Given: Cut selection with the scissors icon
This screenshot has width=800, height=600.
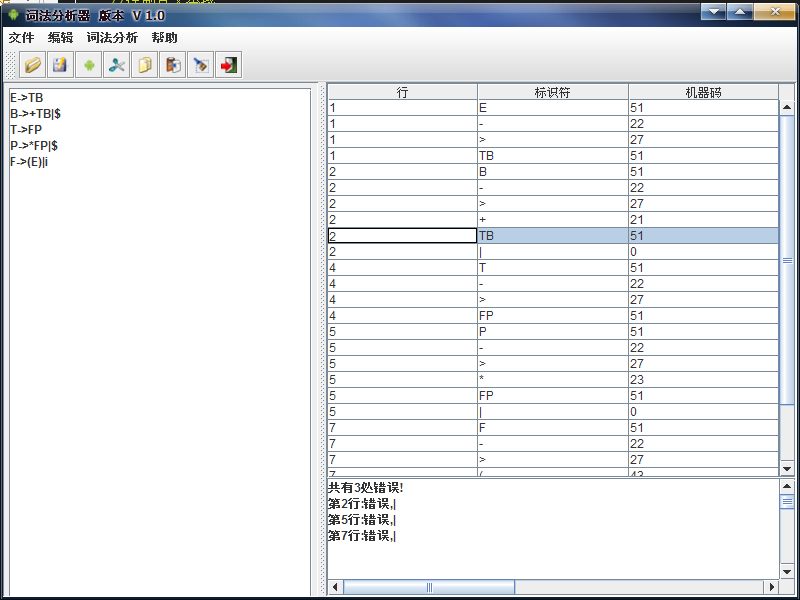Looking at the screenshot, I should click(x=116, y=65).
